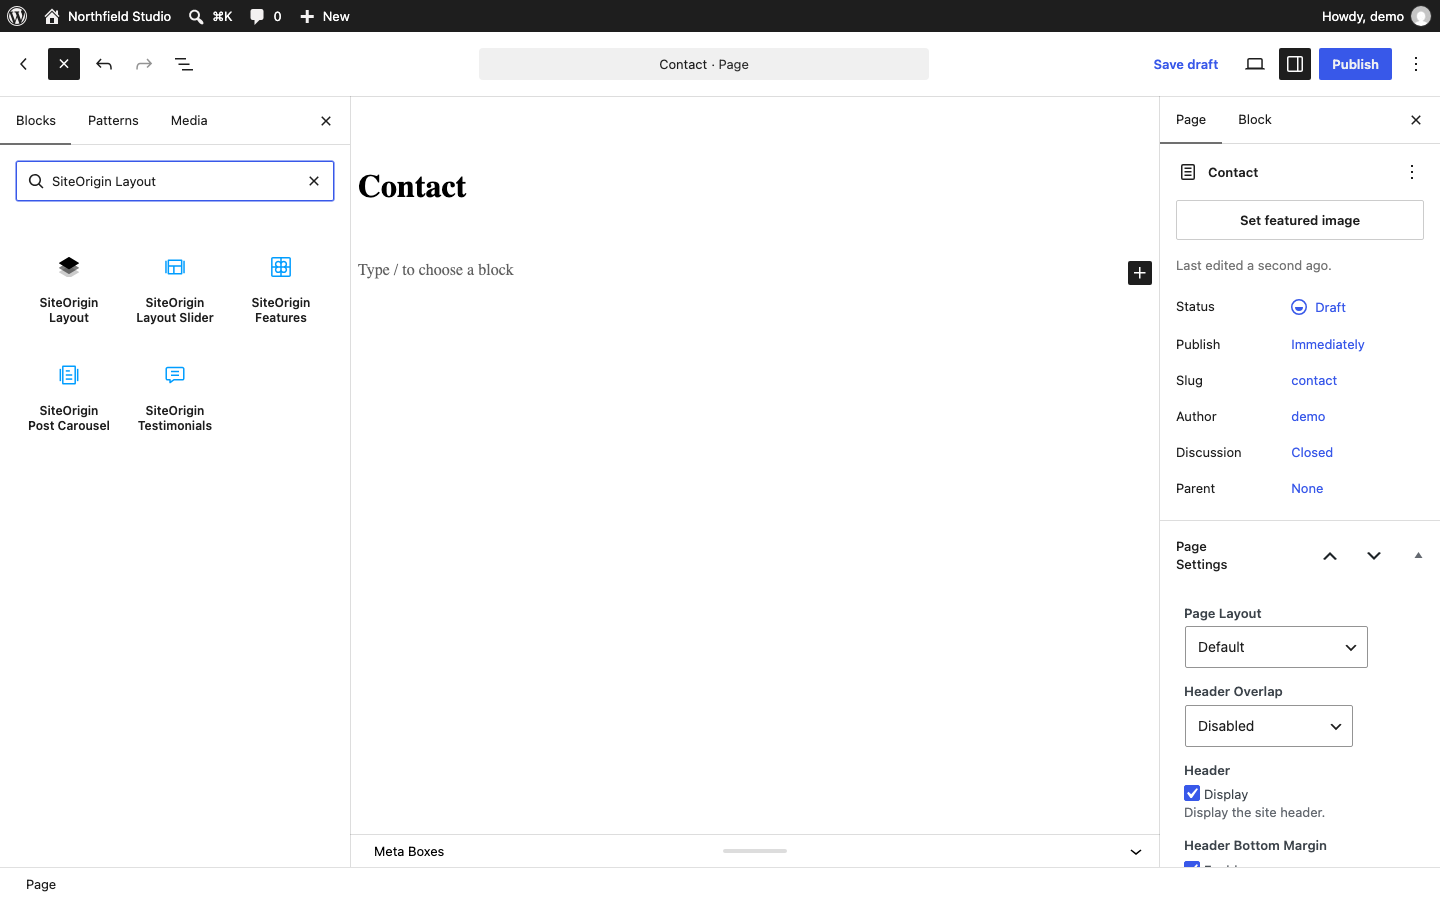Change publish date from Immediately
The width and height of the screenshot is (1440, 900).
click(1328, 344)
